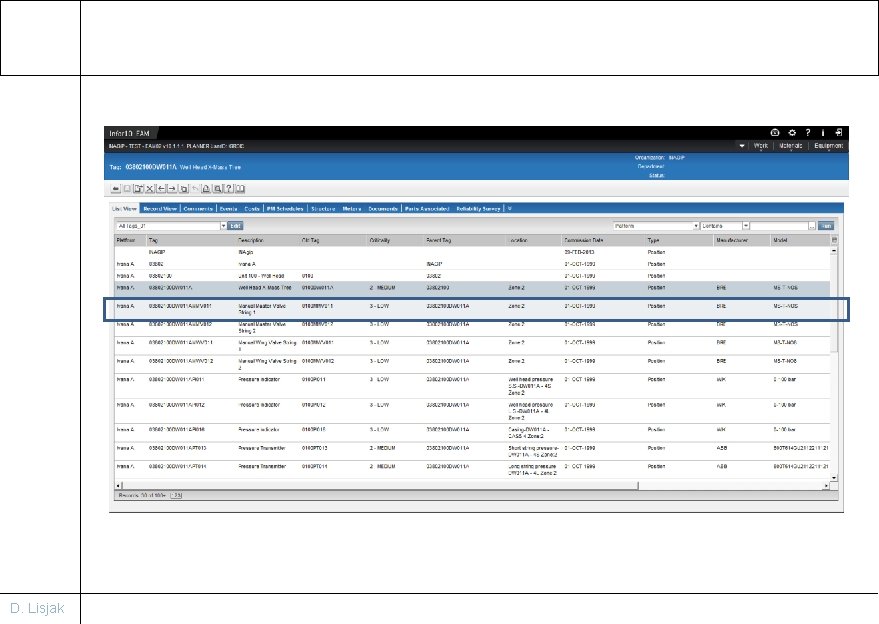Click the filter value input field
This screenshot has height=624, width=879.
pos(779,226)
